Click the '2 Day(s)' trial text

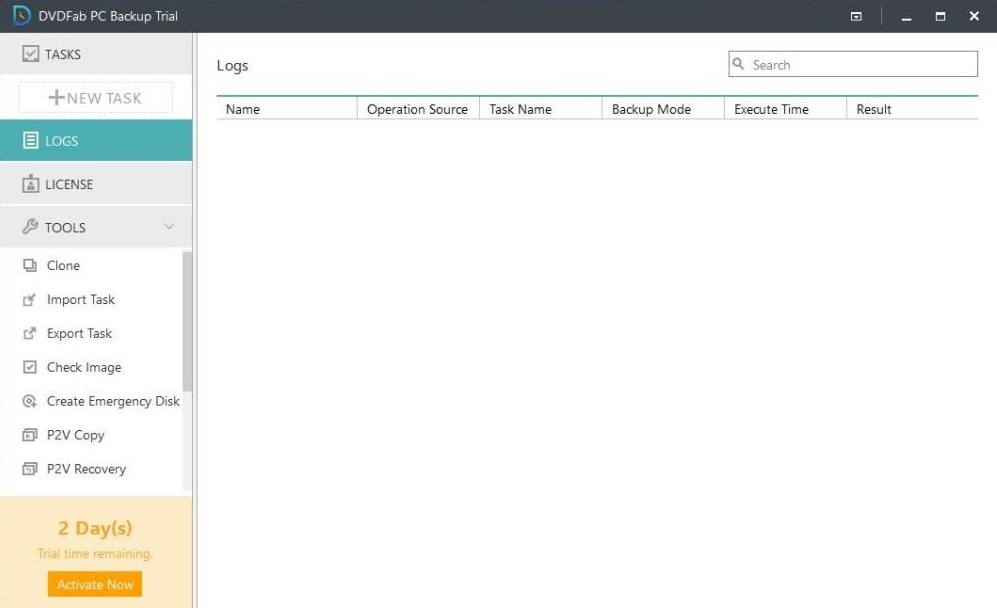click(x=95, y=528)
